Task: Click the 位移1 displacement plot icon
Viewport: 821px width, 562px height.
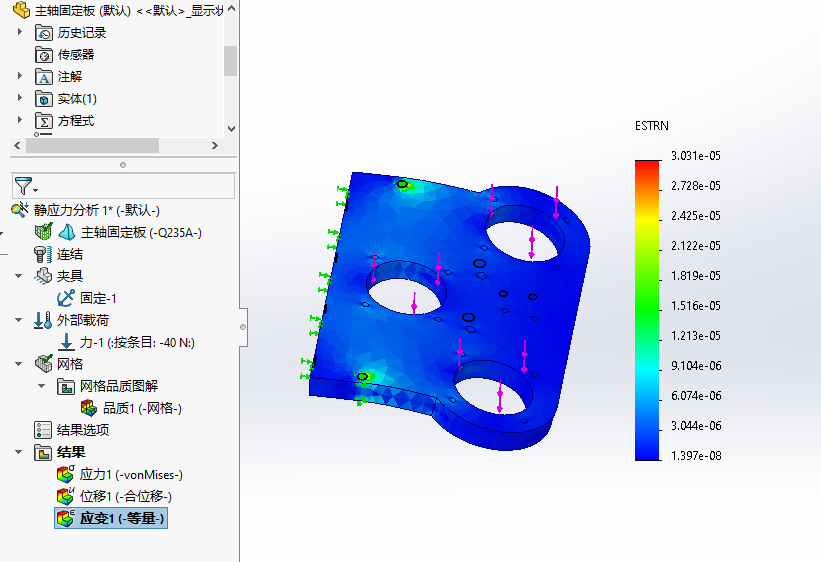Action: click(x=65, y=496)
